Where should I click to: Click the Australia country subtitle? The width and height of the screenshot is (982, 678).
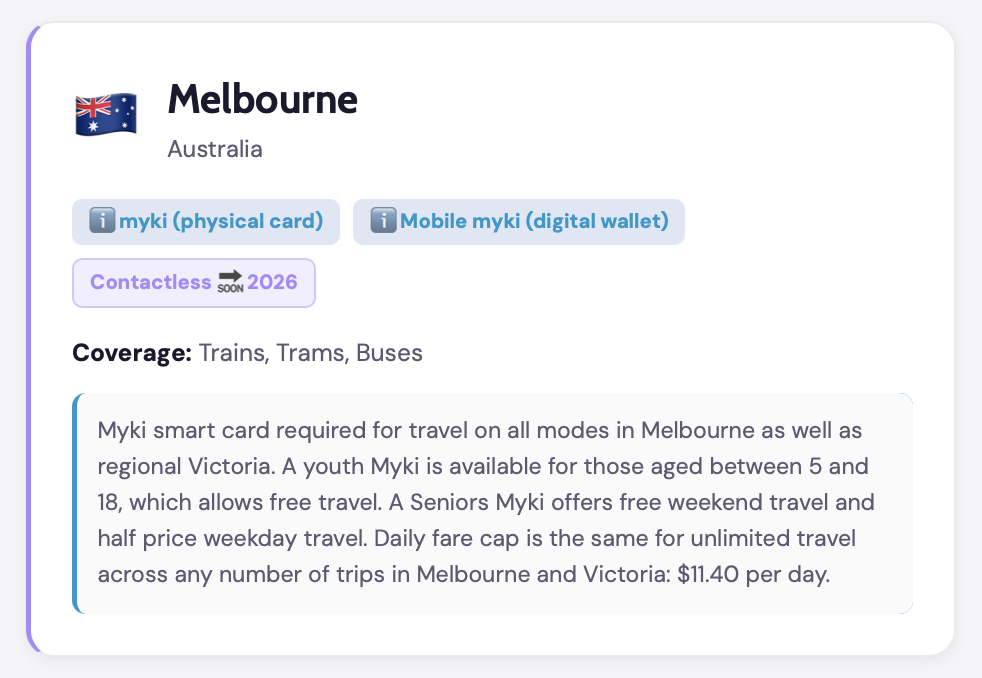tap(215, 149)
